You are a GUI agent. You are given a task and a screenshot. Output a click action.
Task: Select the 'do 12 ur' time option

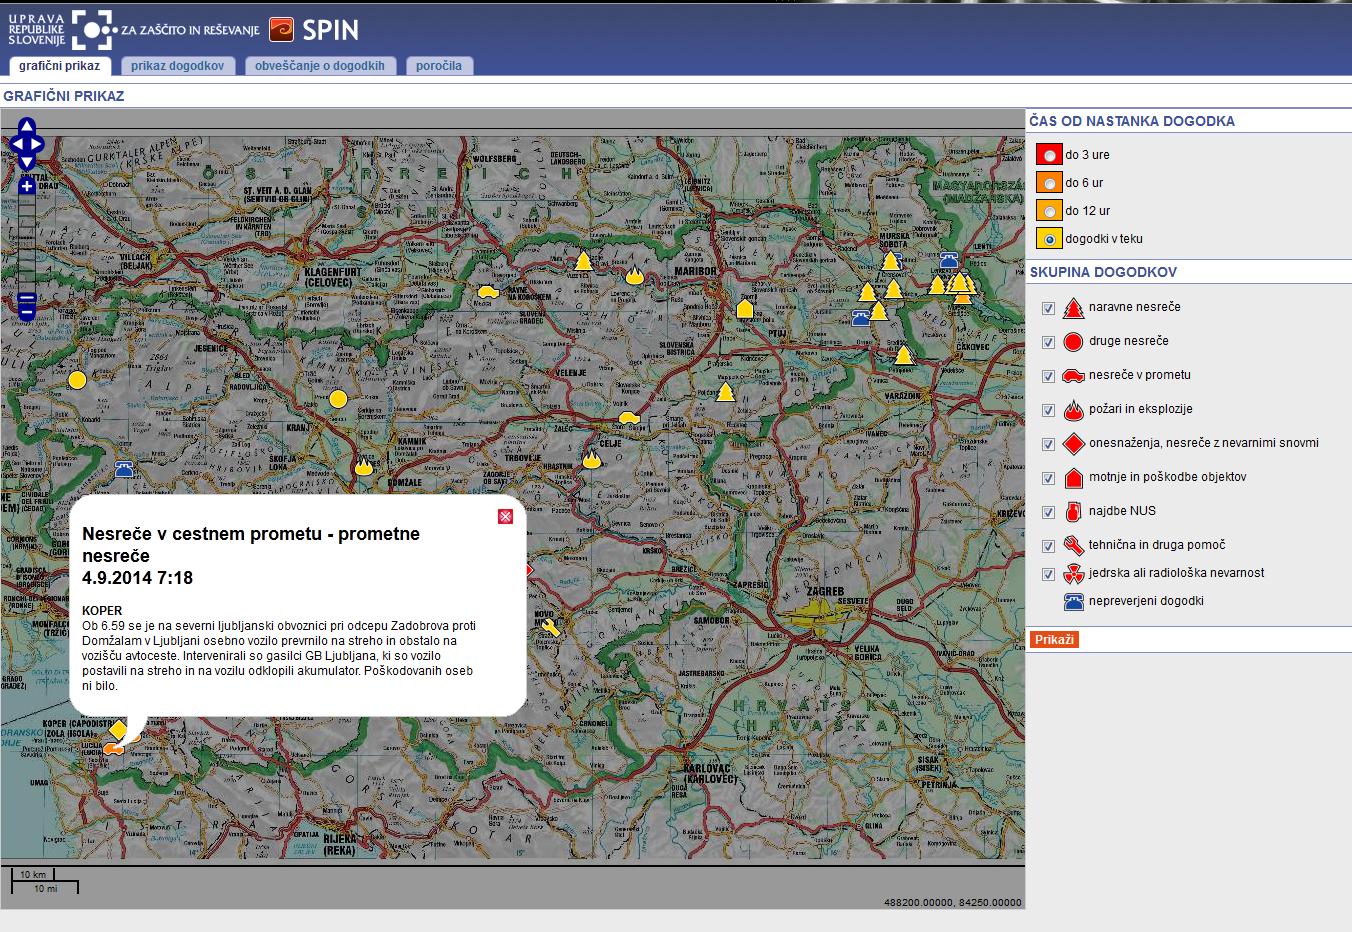click(1049, 211)
